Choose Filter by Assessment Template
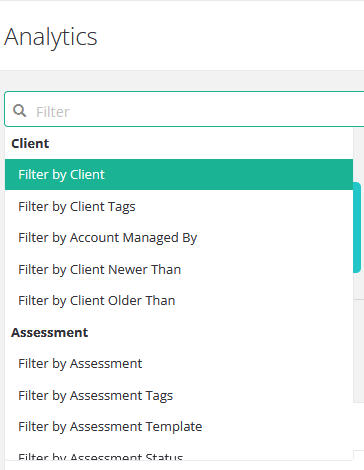This screenshot has width=364, height=470. pos(179,427)
